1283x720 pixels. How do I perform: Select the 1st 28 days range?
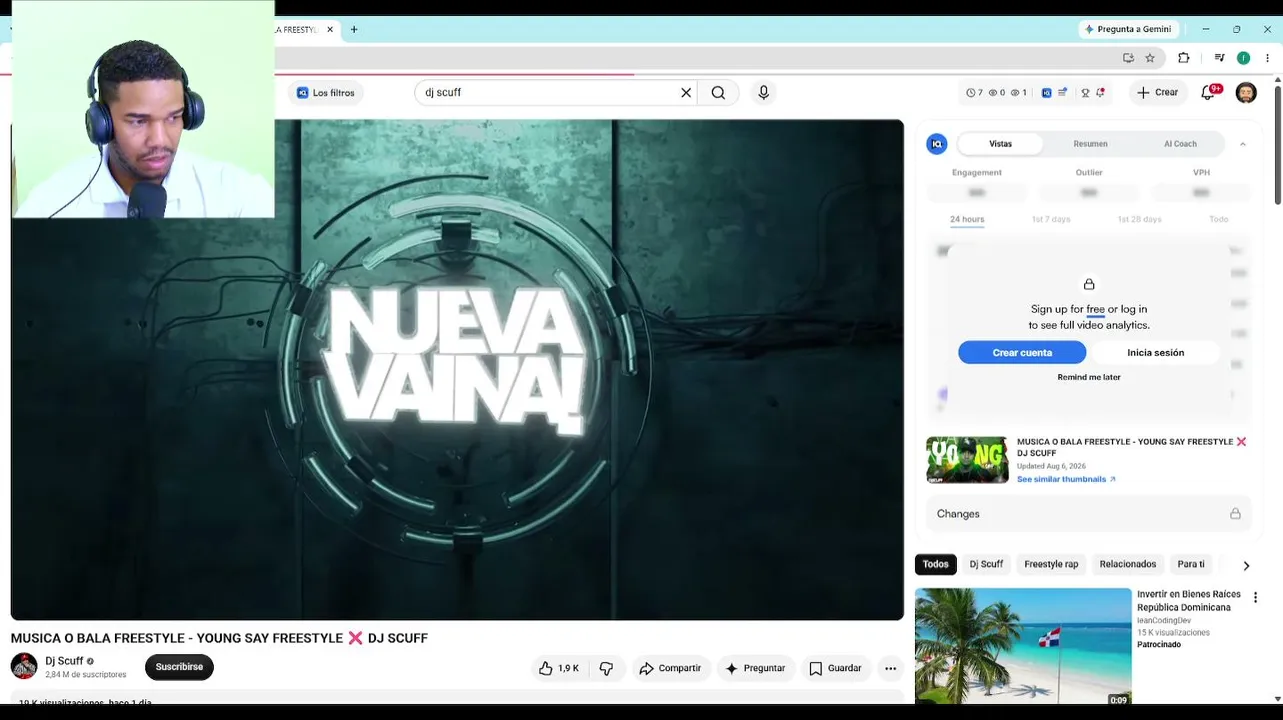pyautogui.click(x=1139, y=219)
